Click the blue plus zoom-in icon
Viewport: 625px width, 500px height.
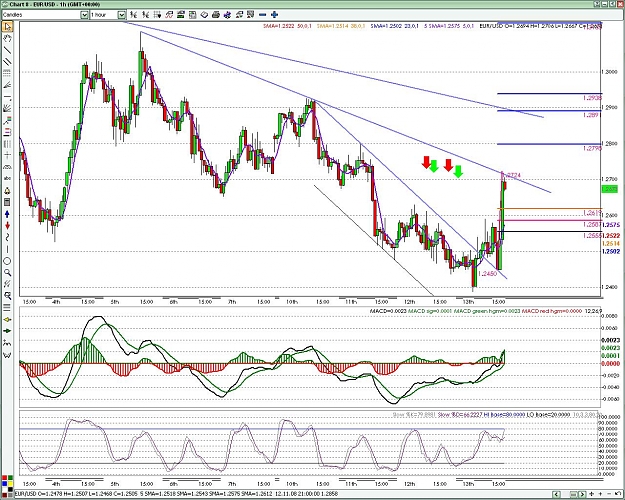click(x=275, y=15)
